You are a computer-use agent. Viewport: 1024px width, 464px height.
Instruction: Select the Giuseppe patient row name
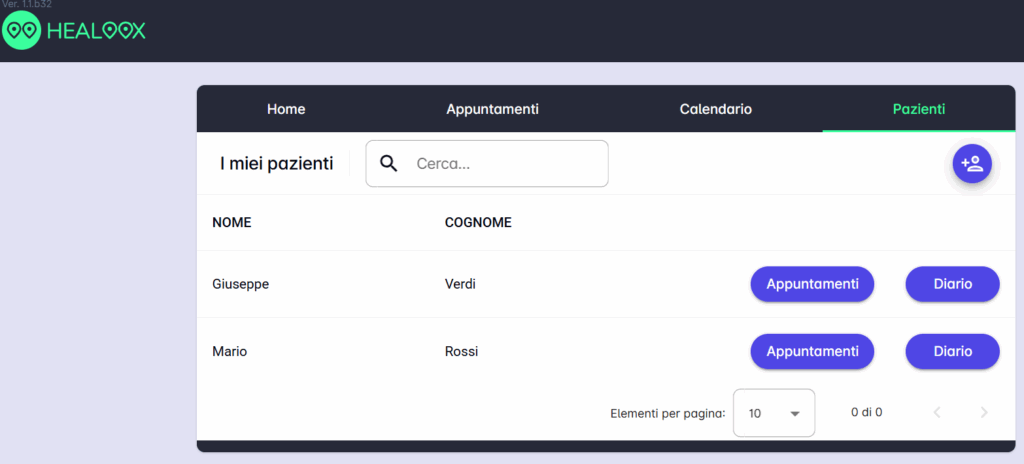coord(240,285)
